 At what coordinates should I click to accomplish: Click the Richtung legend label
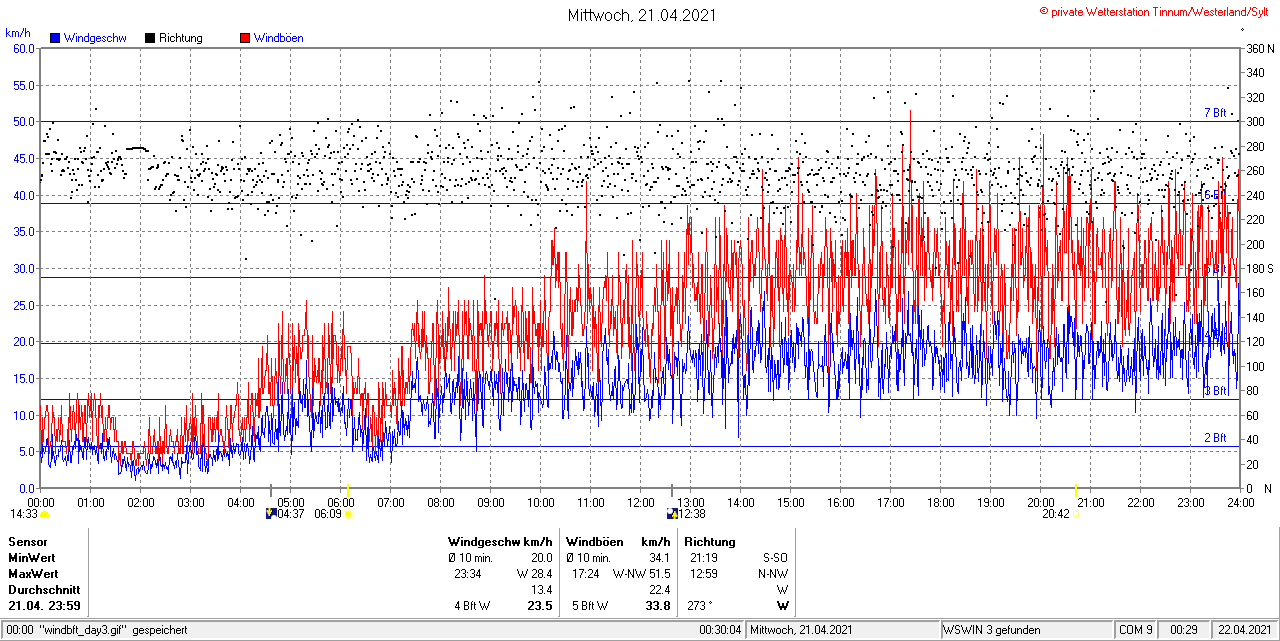pyautogui.click(x=181, y=38)
